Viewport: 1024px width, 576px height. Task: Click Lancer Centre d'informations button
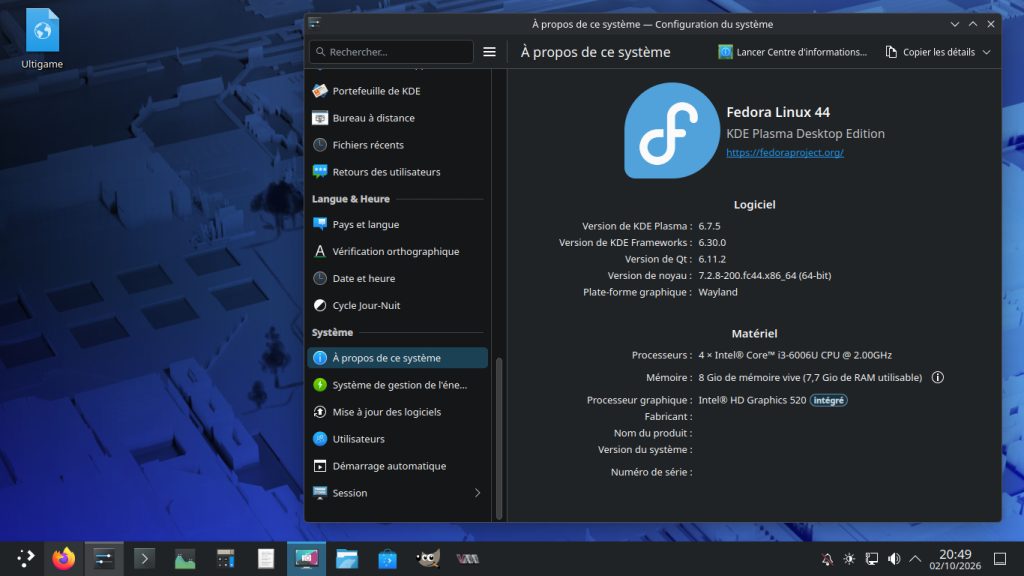[792, 52]
